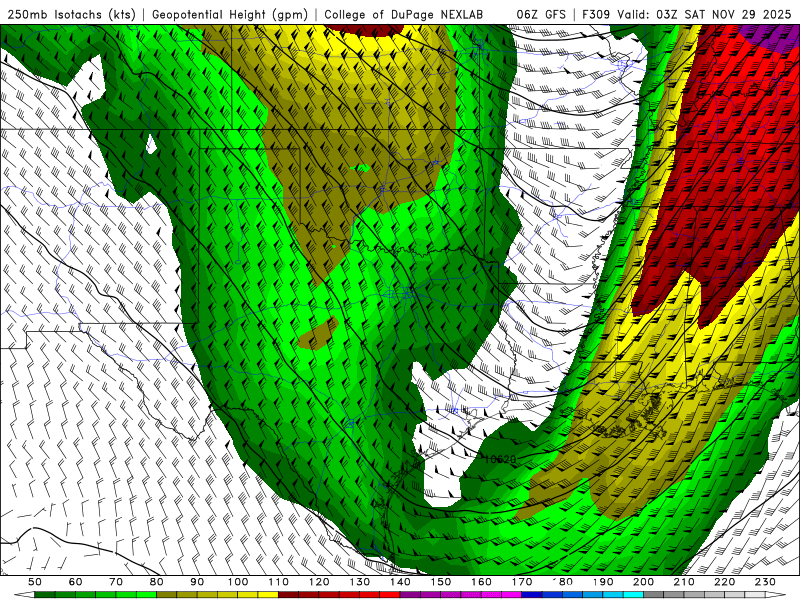Click the cyan swatch ending at 200
800x600 pixels.
coord(633,595)
